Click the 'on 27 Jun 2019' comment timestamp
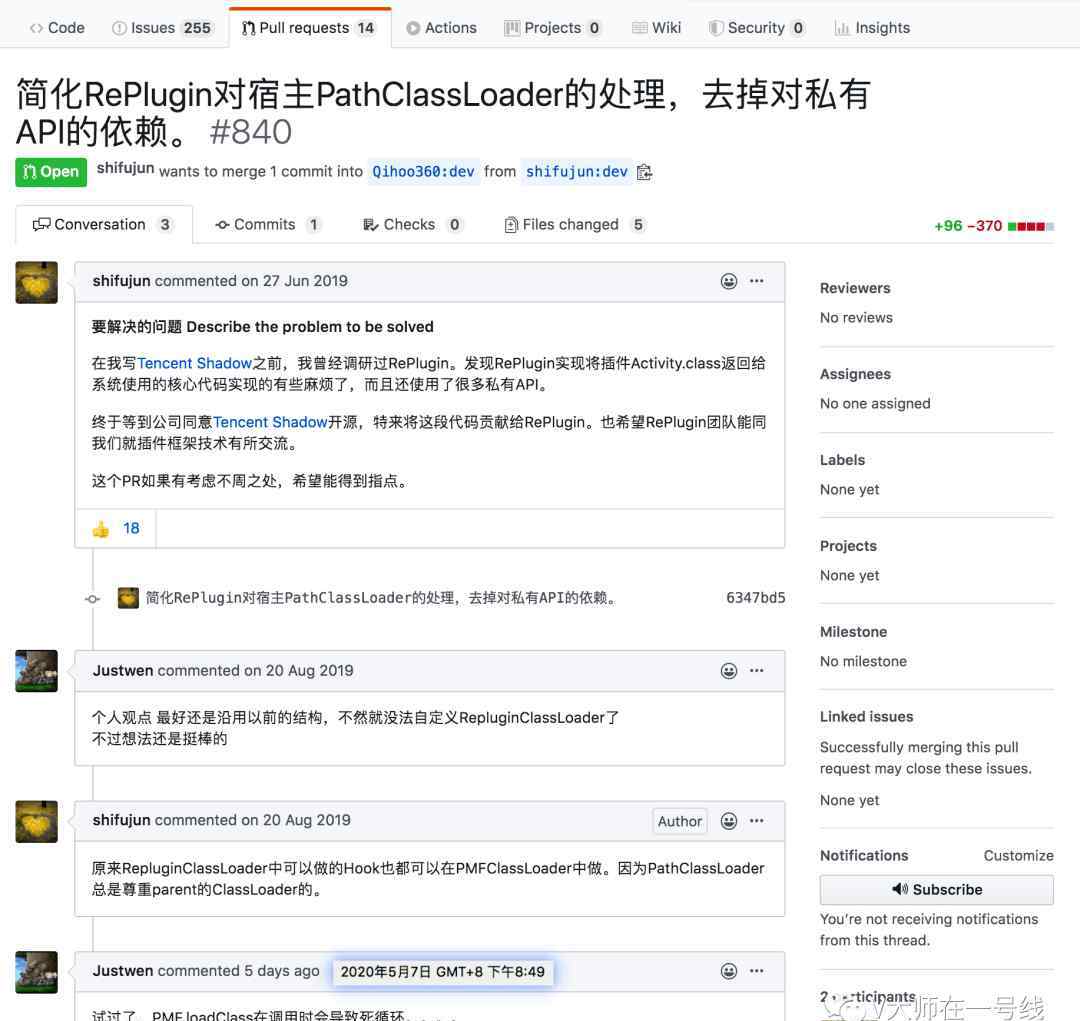The width and height of the screenshot is (1080, 1021). [294, 281]
